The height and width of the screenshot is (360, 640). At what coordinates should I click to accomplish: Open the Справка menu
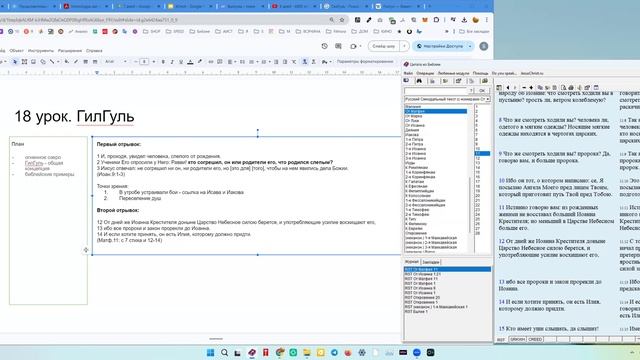click(94, 51)
